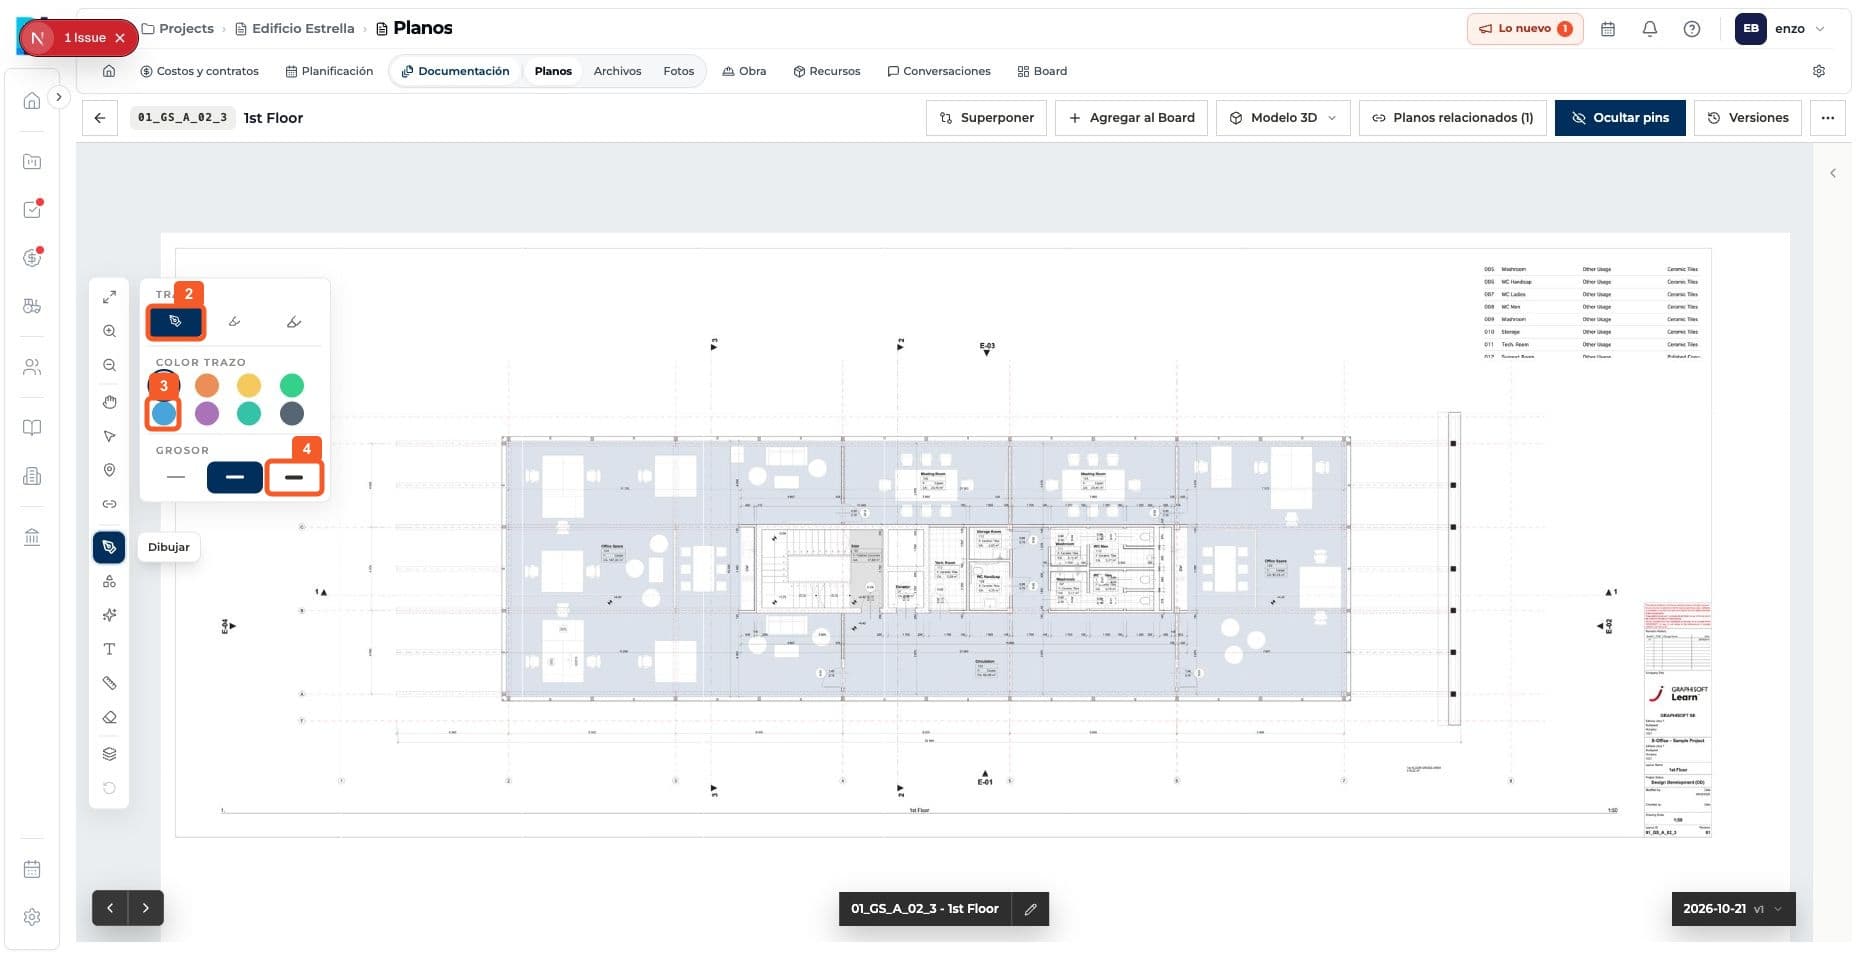Switch to the Archivos tab
Screen dimensions: 1864x954
click(x=617, y=71)
